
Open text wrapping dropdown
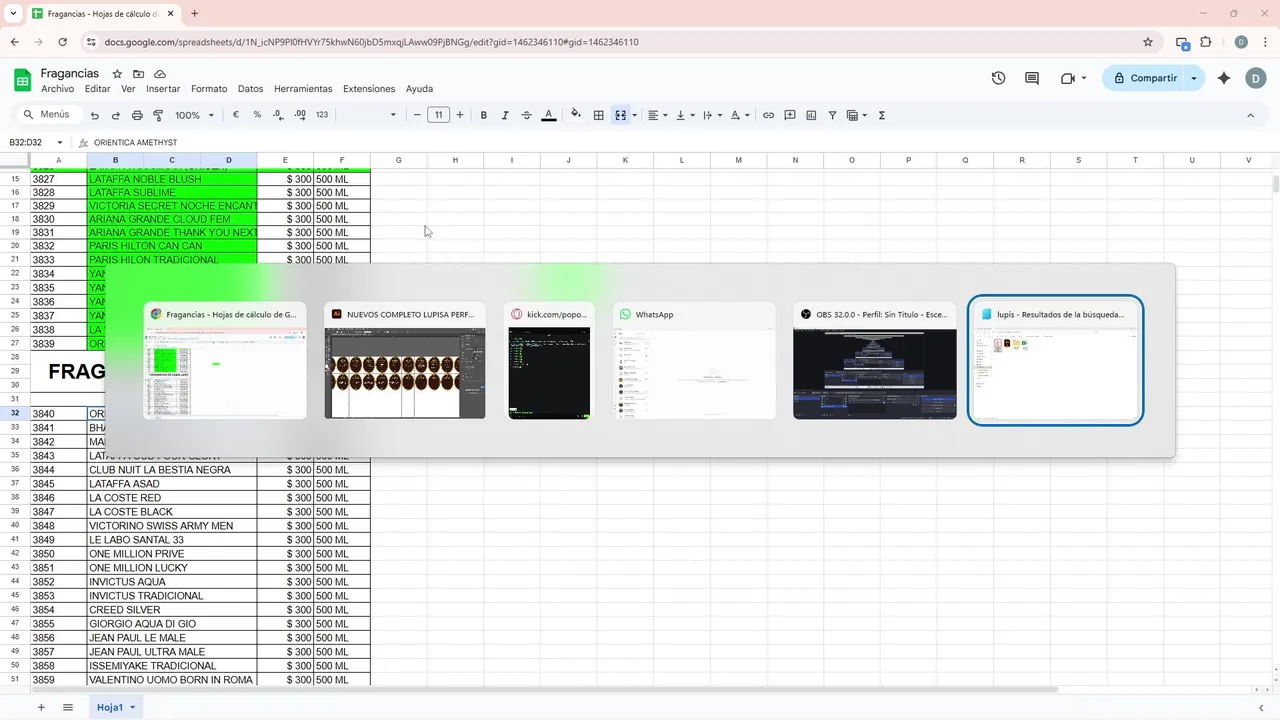pos(712,115)
